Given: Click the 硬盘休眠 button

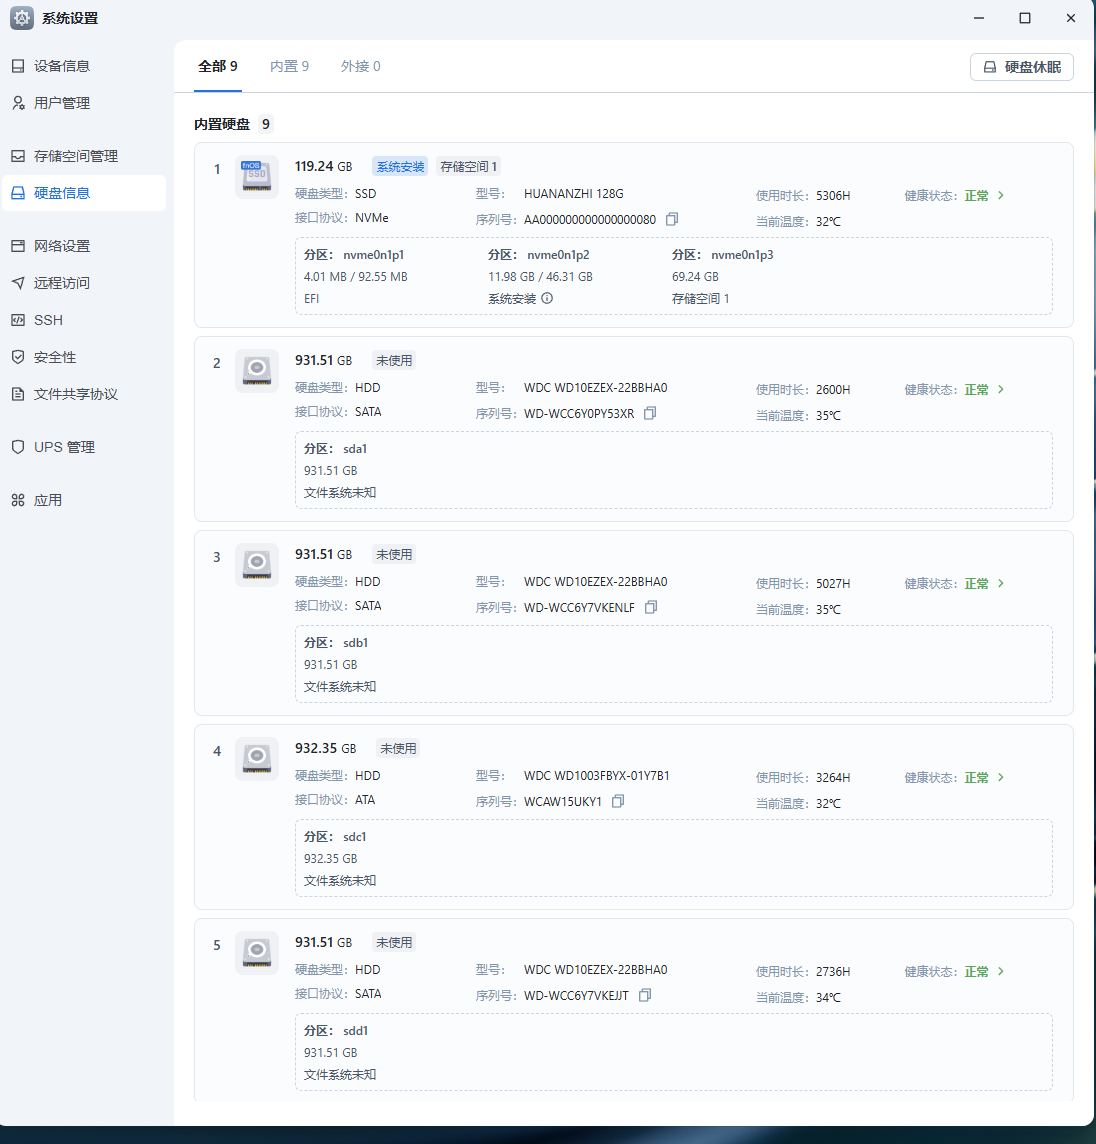Looking at the screenshot, I should 1021,67.
